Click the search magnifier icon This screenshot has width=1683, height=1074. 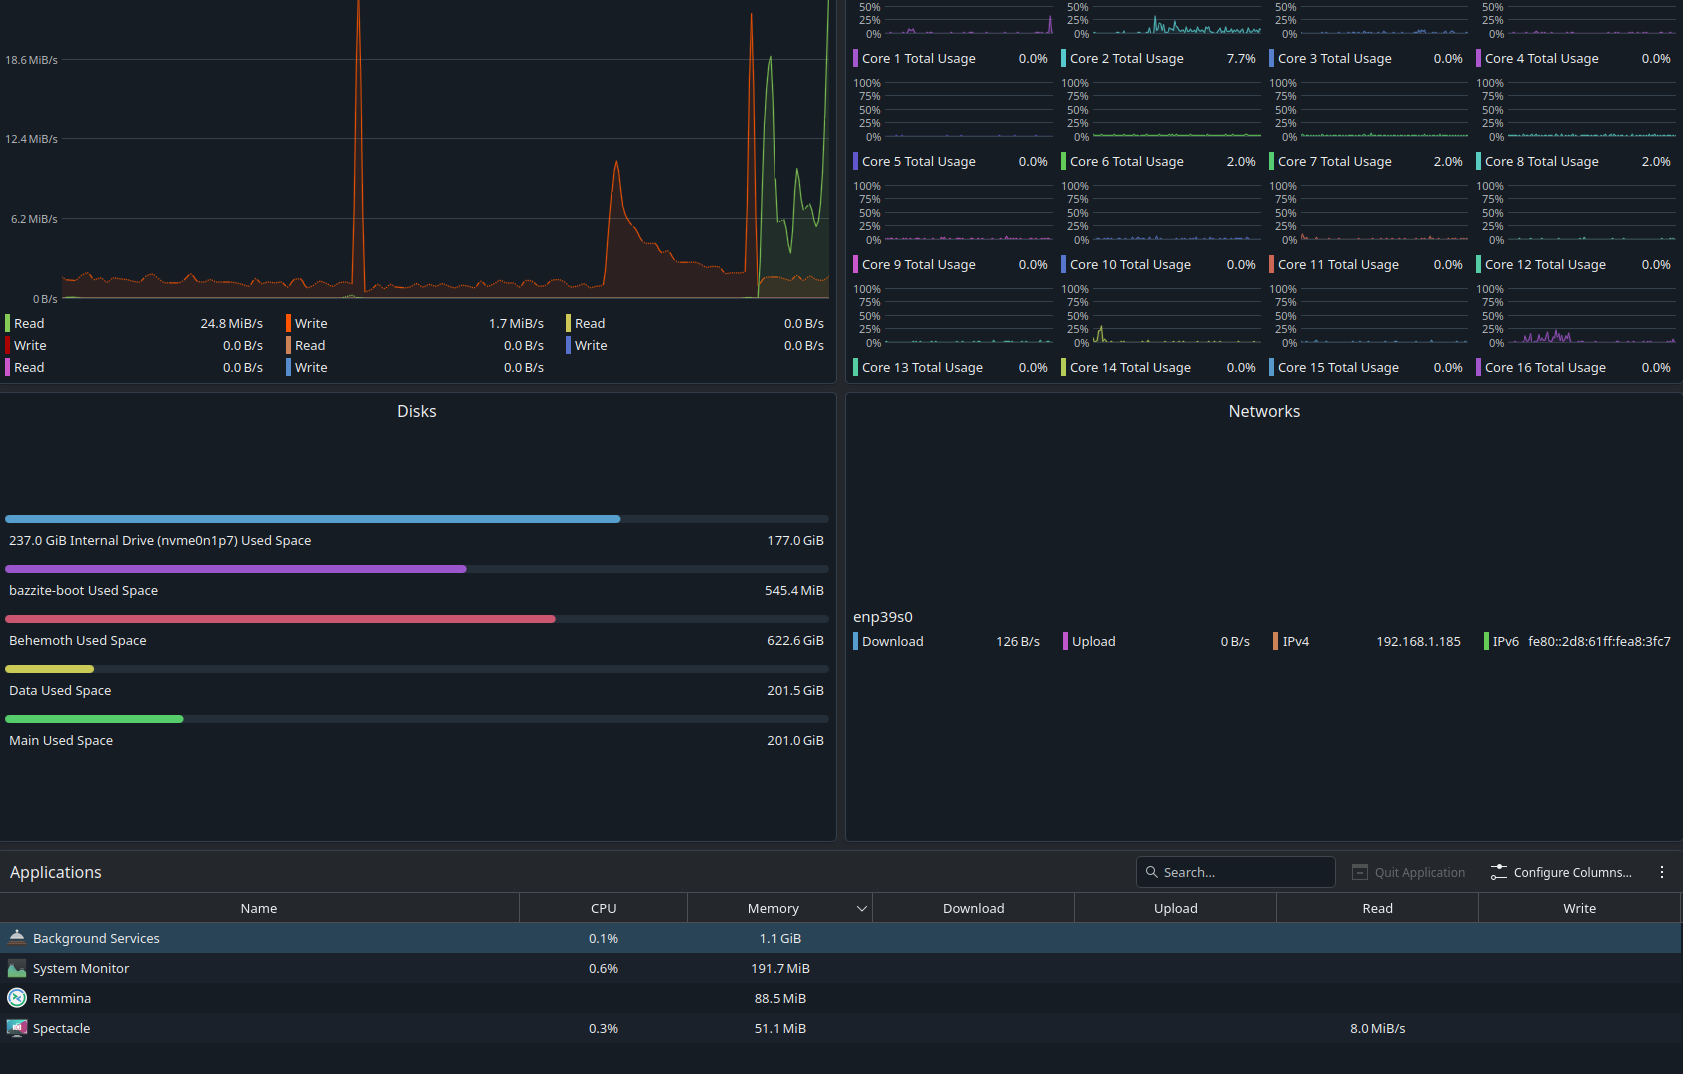[1152, 872]
